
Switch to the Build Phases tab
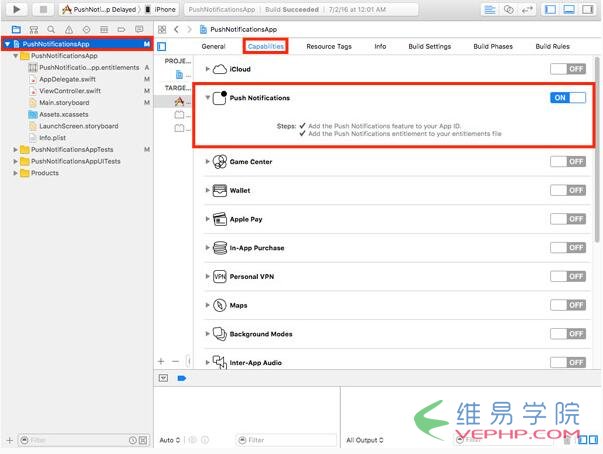click(493, 47)
